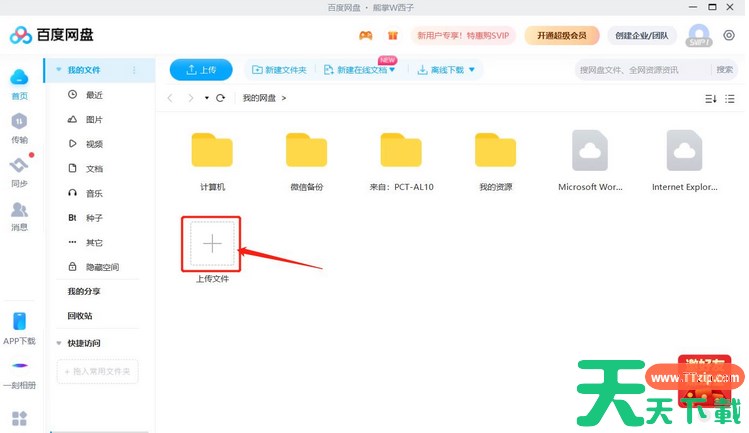749x433 pixels.
Task: Click the game controller icon in header
Action: (366, 35)
